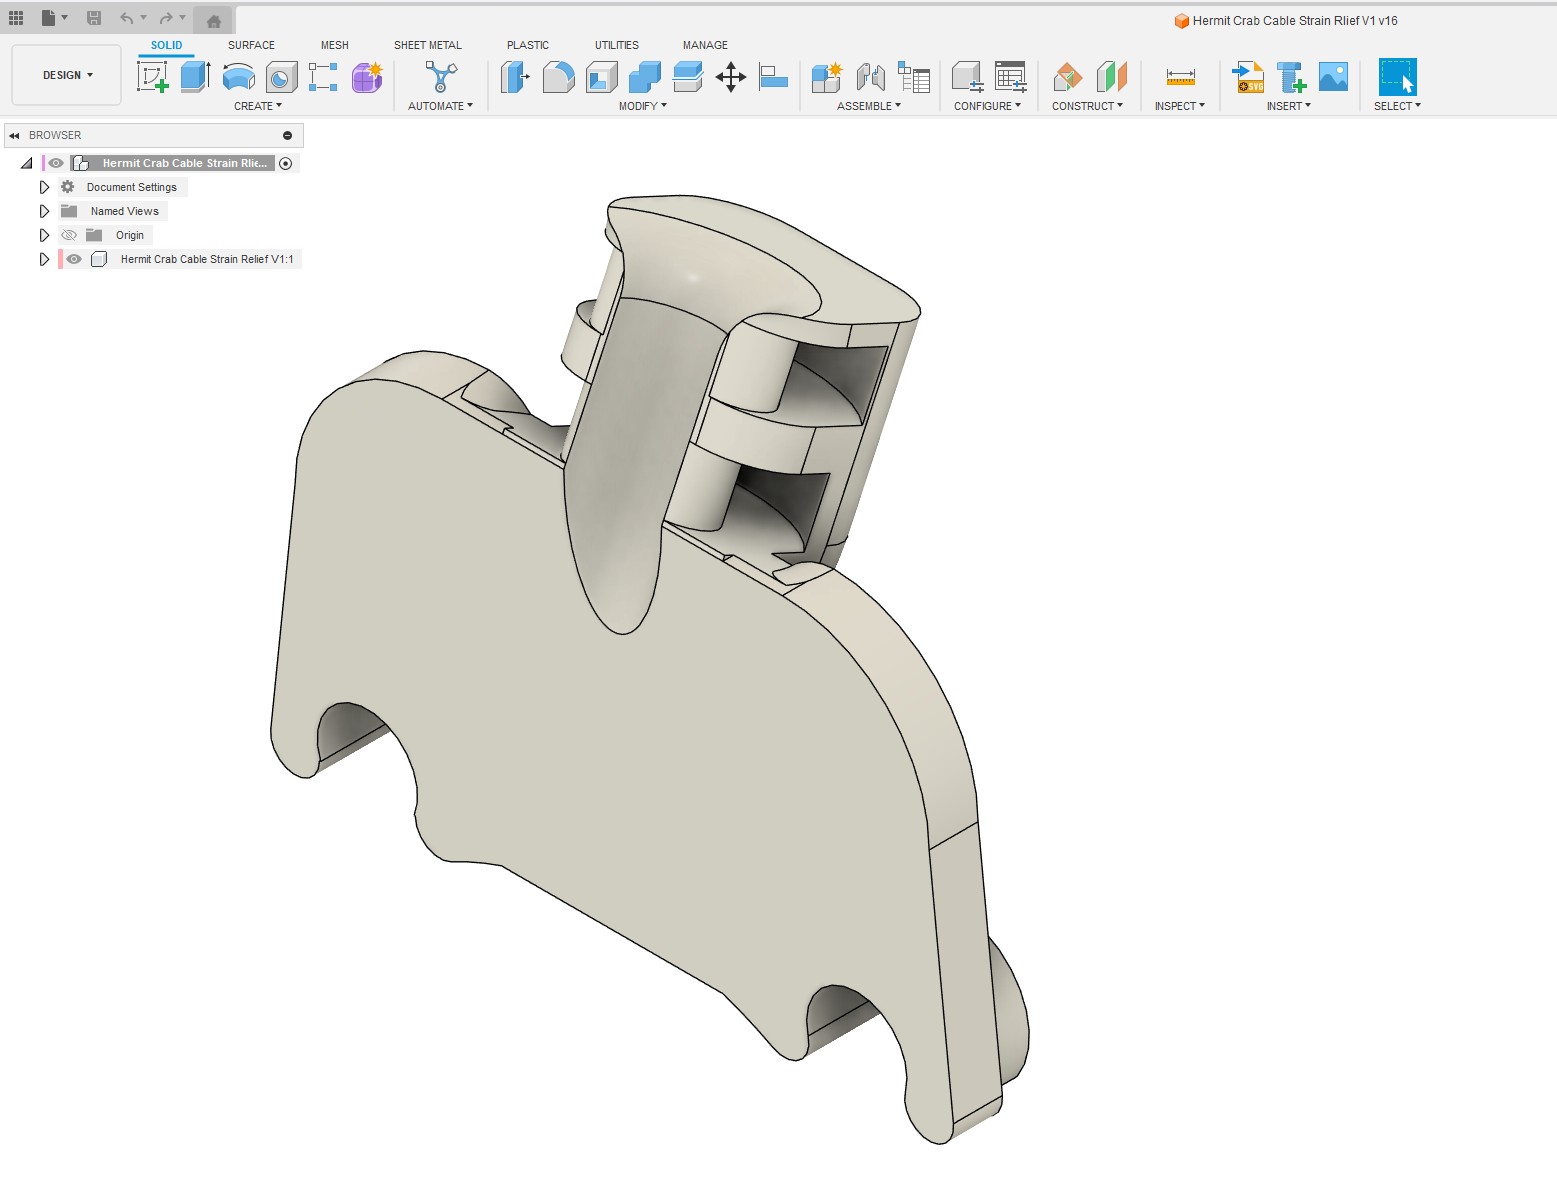Select the Measure tool

1181,77
